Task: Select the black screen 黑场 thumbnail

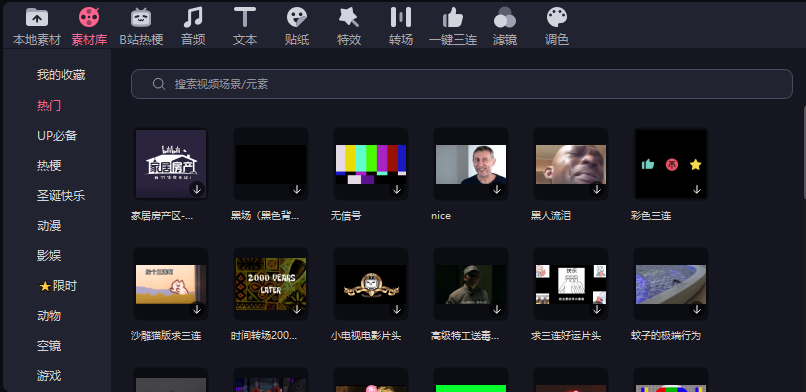Action: [271, 164]
